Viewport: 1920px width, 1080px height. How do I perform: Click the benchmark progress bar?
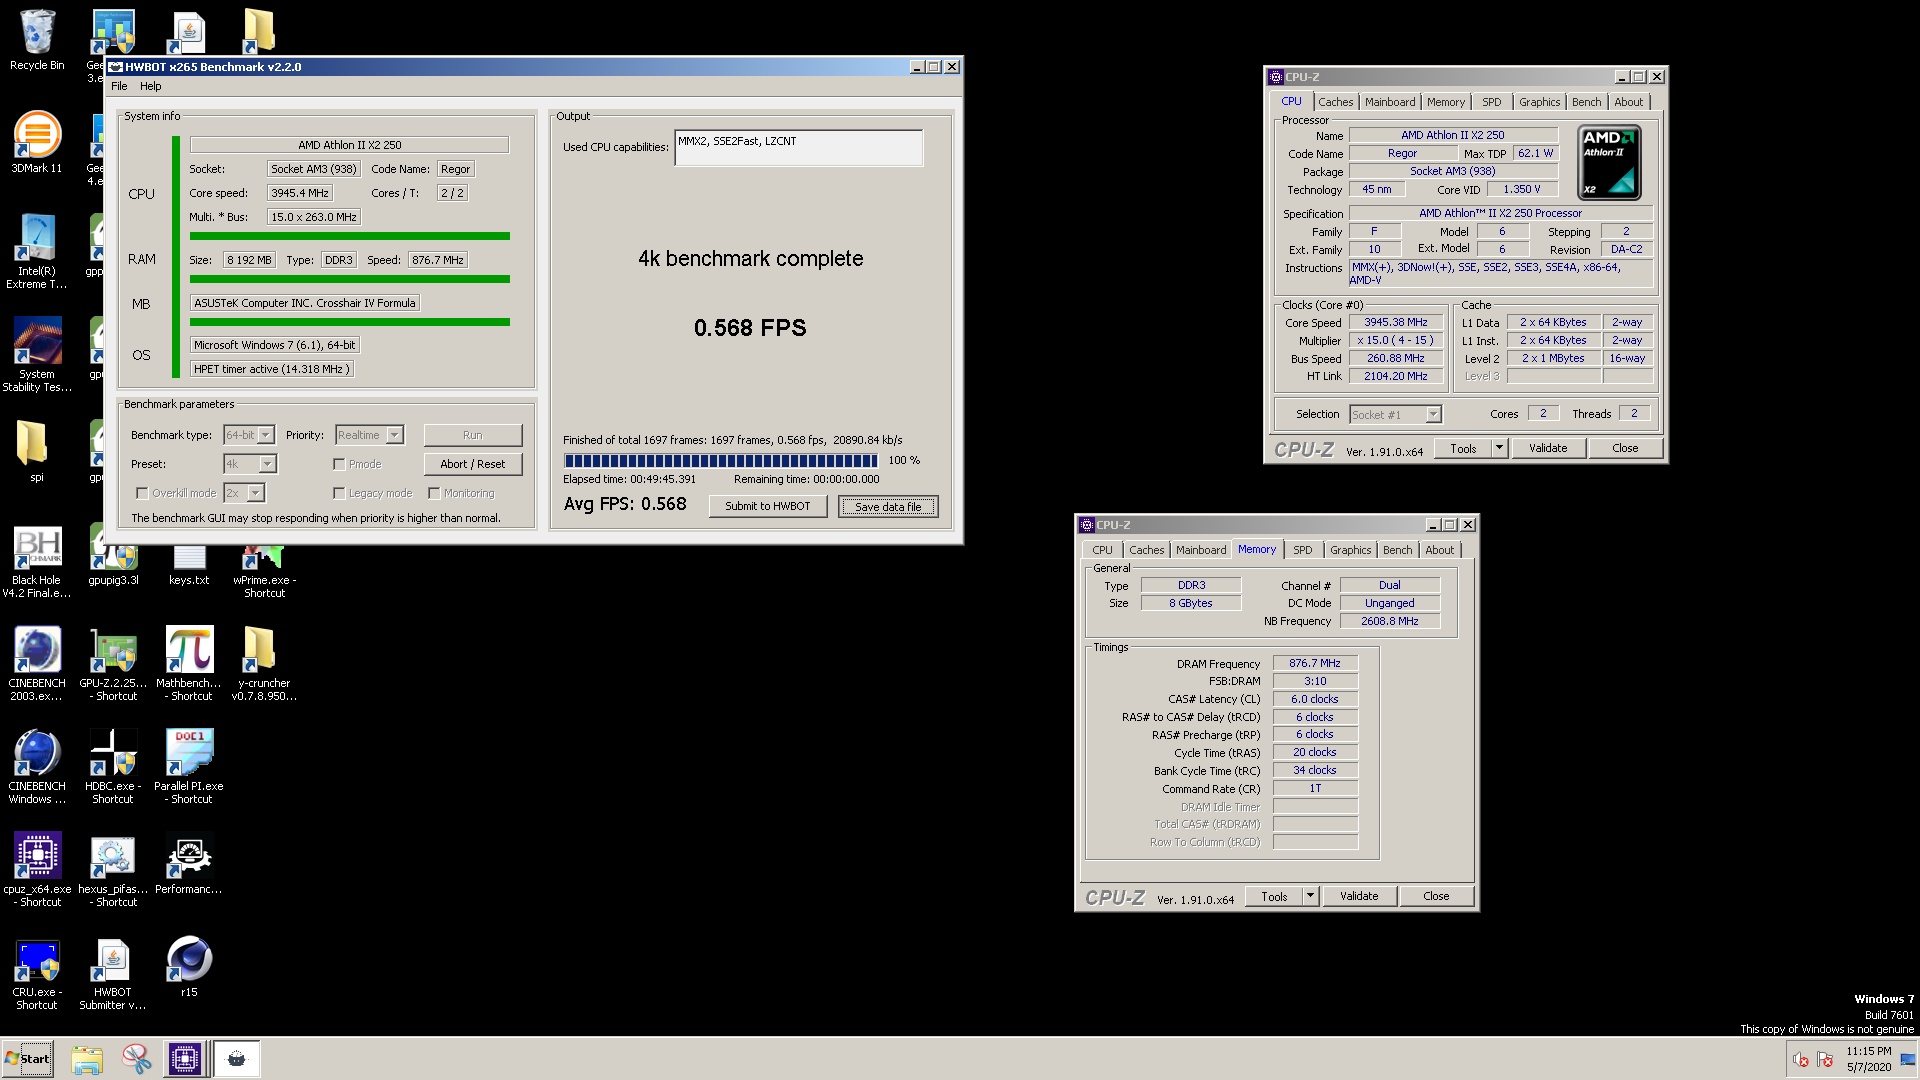tap(721, 461)
